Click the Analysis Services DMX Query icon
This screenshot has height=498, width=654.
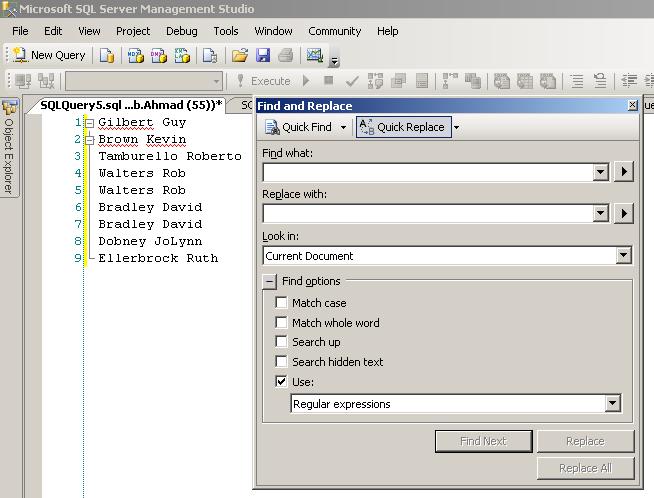159,55
